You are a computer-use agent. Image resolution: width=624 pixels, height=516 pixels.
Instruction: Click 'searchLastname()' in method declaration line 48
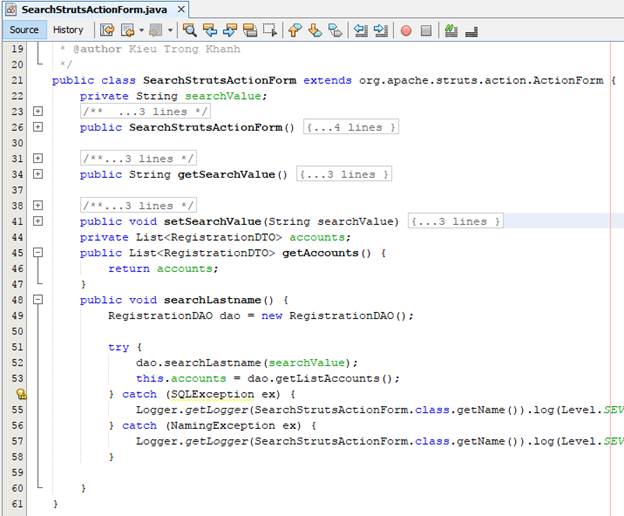[x=218, y=300]
